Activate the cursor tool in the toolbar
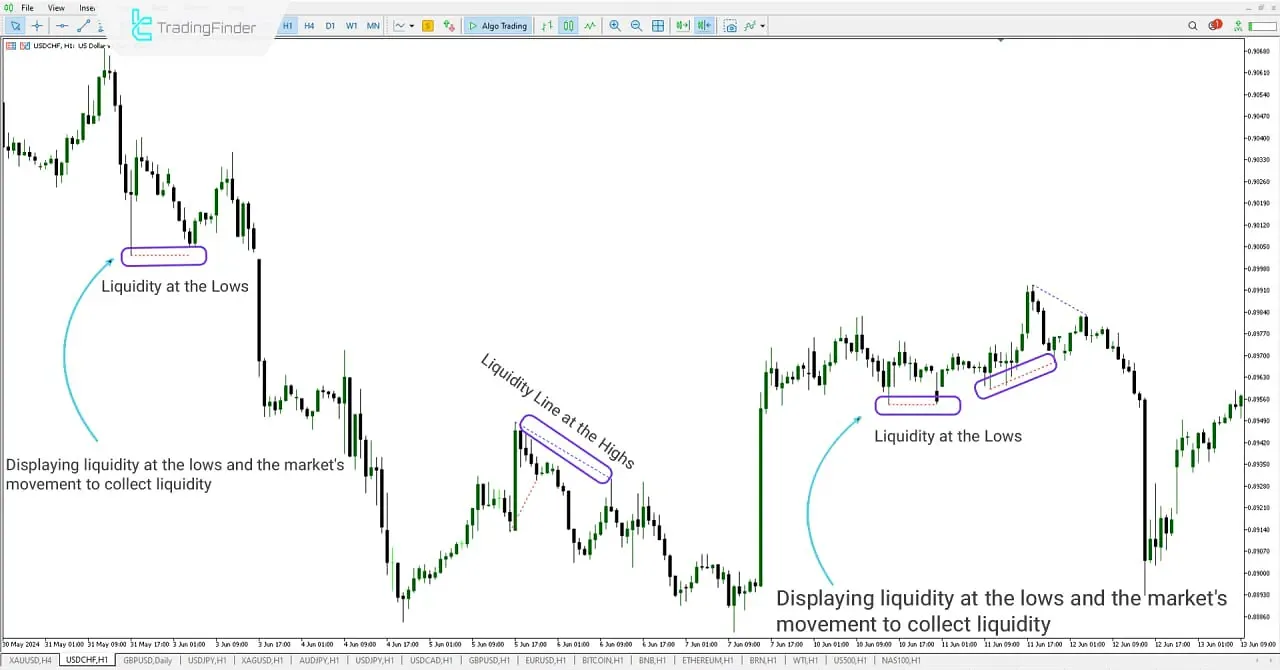The image size is (1280, 670). [15, 25]
